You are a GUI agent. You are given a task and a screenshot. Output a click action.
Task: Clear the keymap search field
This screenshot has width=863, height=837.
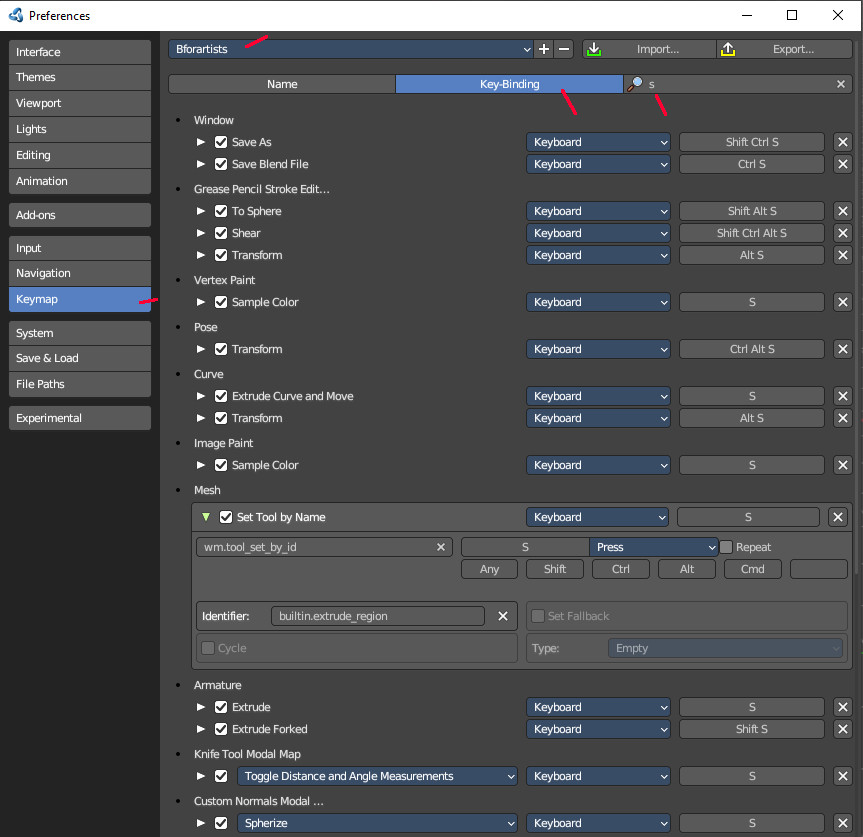pyautogui.click(x=840, y=84)
